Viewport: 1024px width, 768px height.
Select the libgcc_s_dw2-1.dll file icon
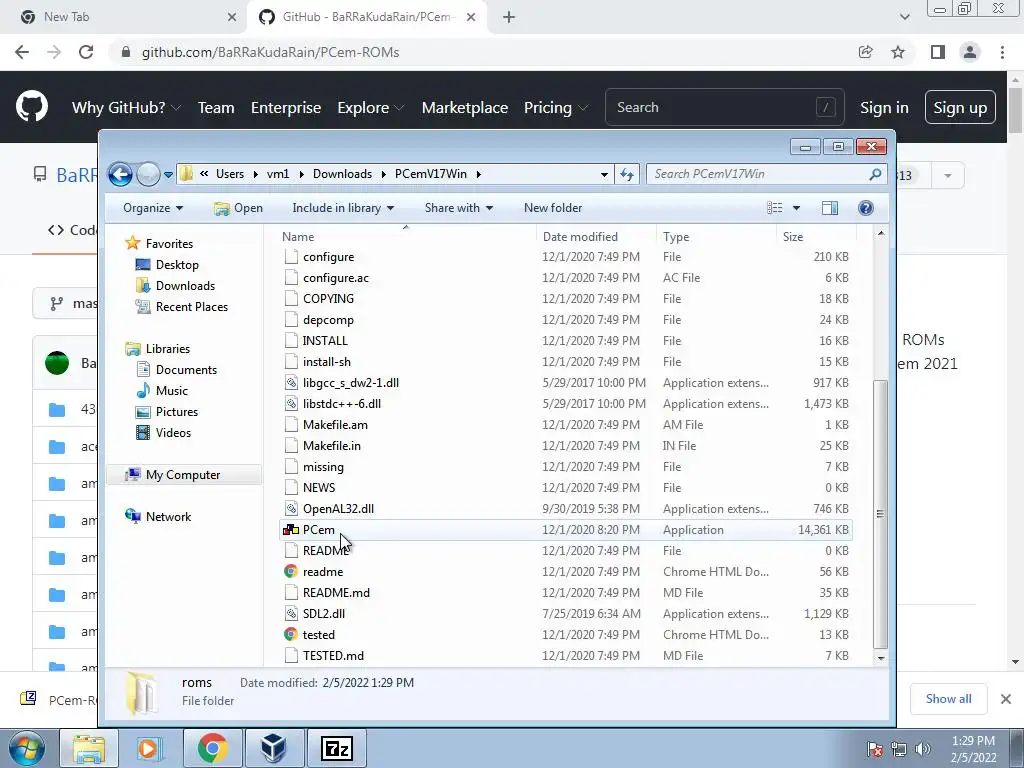tap(291, 383)
